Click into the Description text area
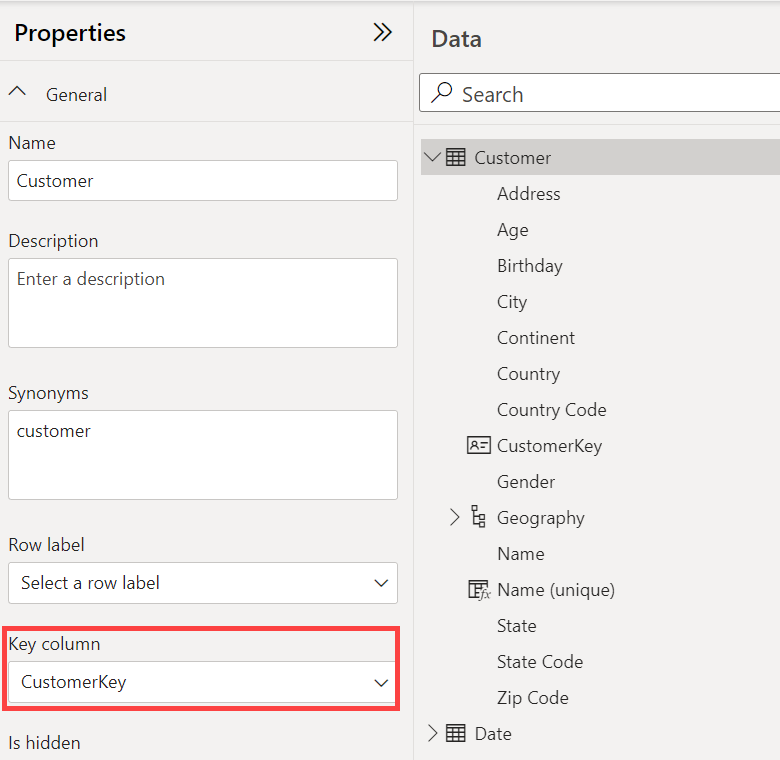The width and height of the screenshot is (780, 760). (x=202, y=303)
